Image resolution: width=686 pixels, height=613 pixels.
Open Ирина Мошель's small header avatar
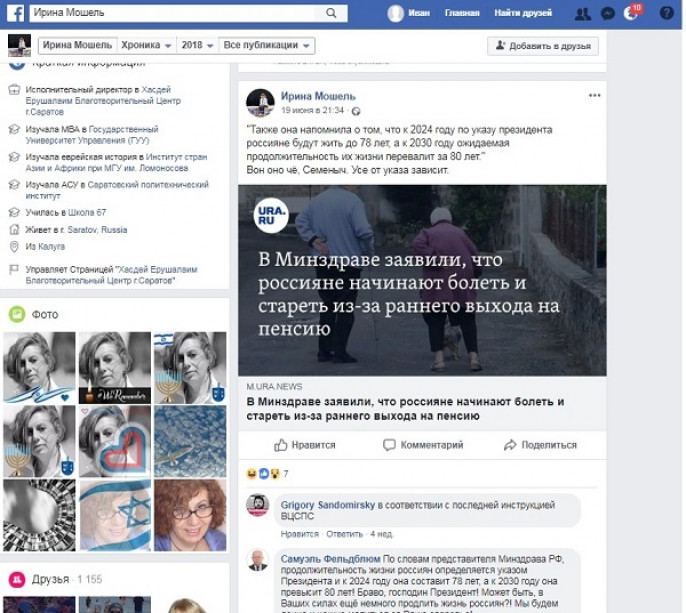(x=19, y=46)
